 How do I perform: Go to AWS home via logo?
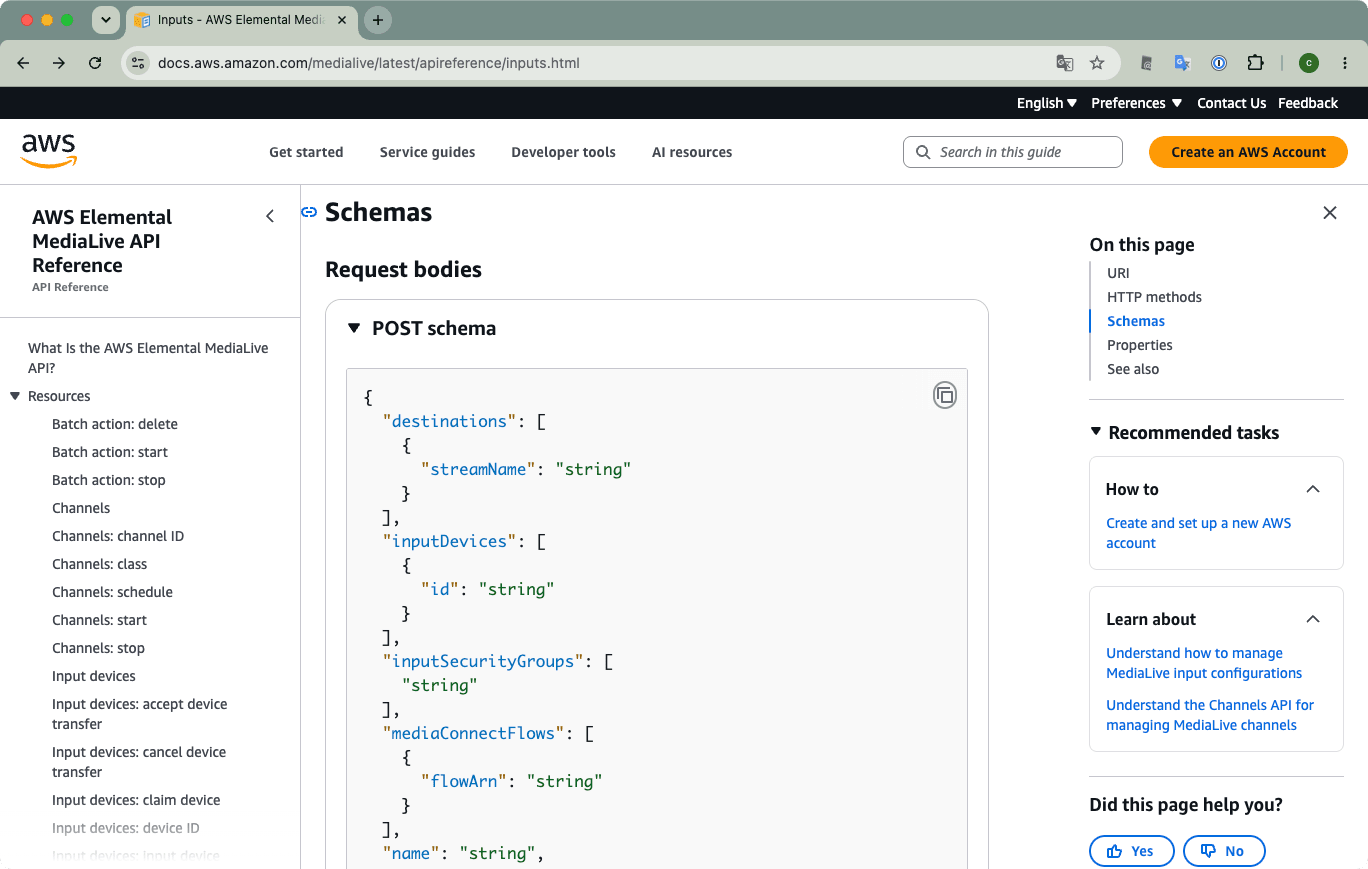point(49,152)
